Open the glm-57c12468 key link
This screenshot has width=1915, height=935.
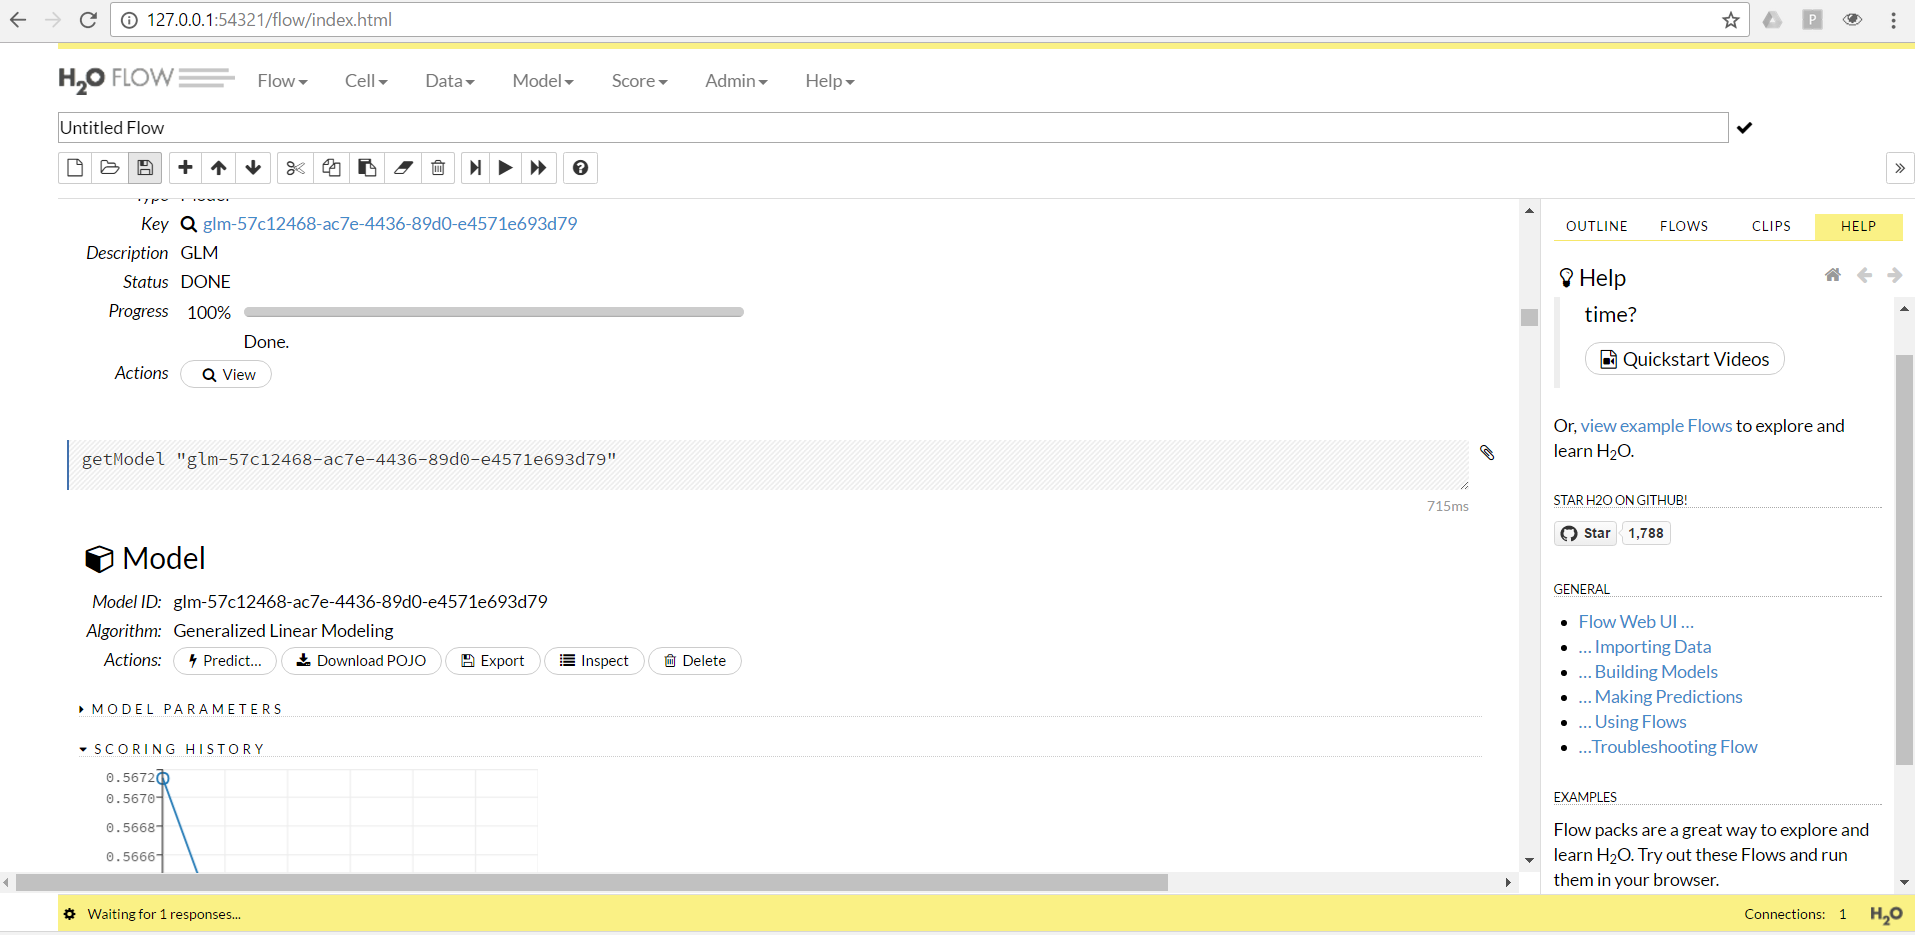390,224
